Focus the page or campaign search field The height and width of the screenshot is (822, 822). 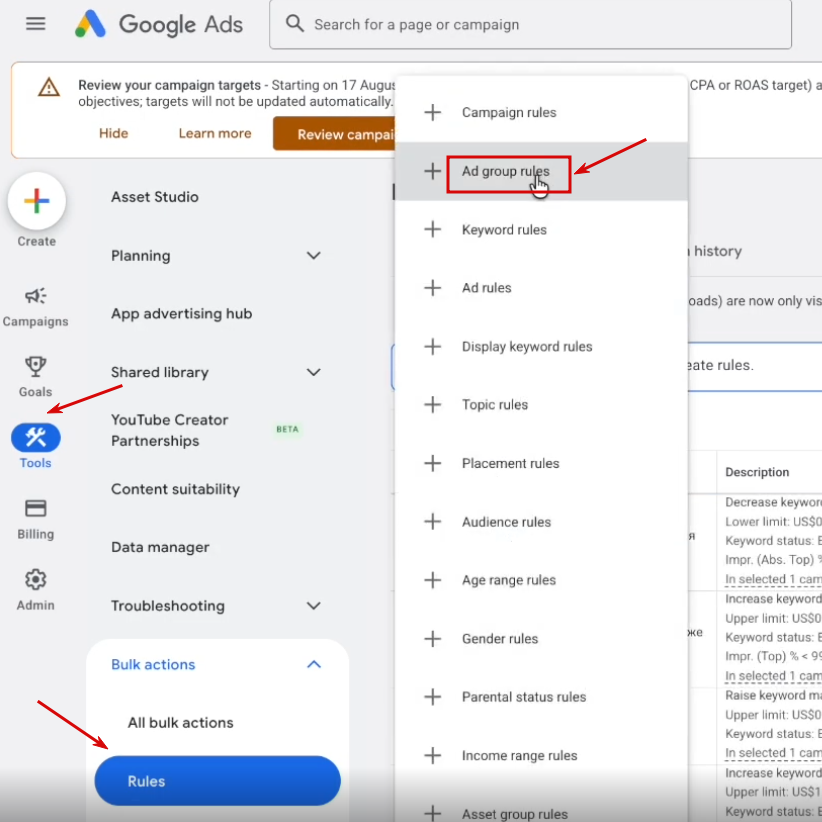(x=530, y=25)
